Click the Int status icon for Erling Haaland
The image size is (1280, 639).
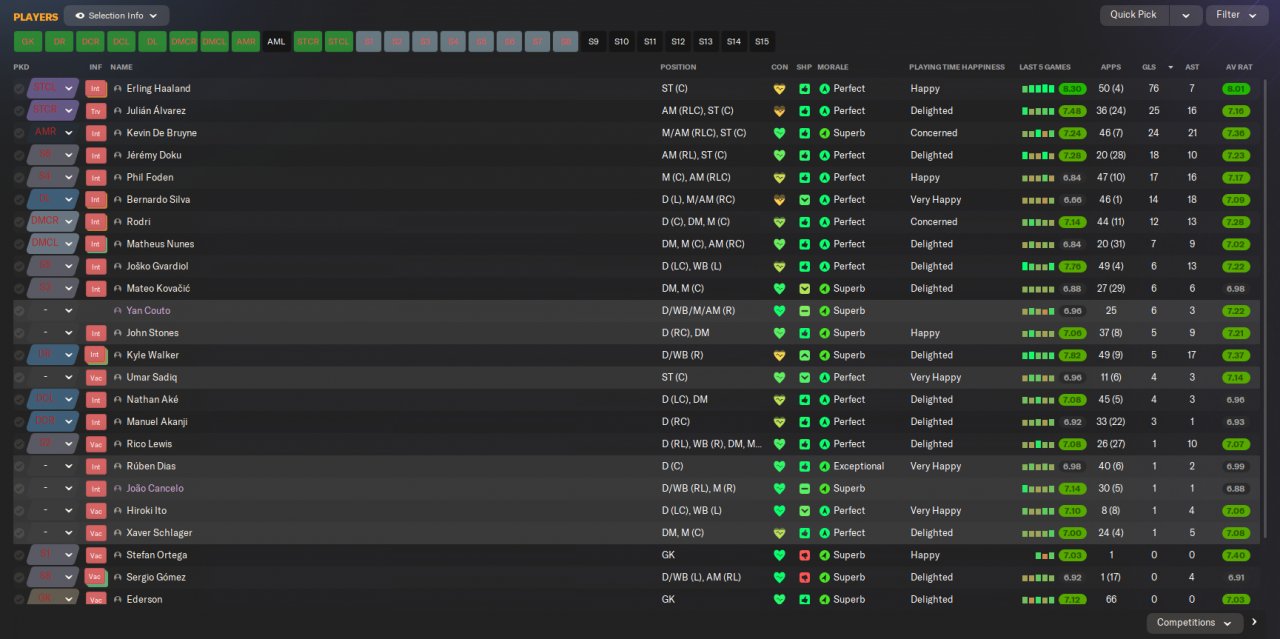click(96, 89)
